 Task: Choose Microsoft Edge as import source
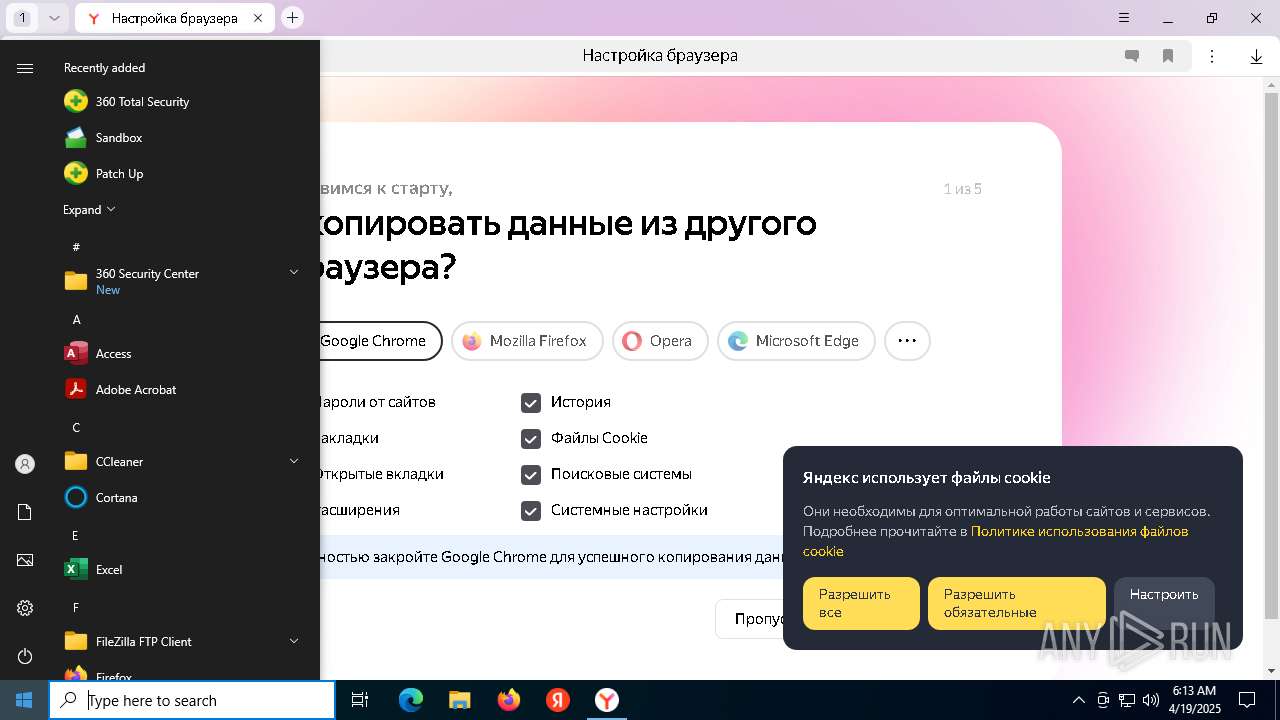coord(796,341)
